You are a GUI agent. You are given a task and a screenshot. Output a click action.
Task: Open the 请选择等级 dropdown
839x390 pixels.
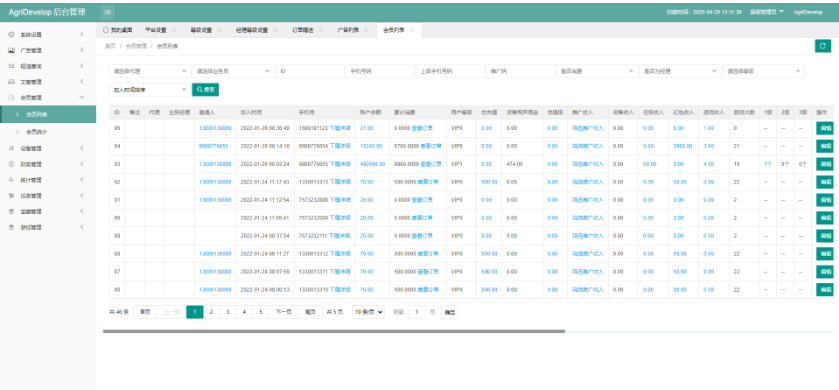pos(764,71)
